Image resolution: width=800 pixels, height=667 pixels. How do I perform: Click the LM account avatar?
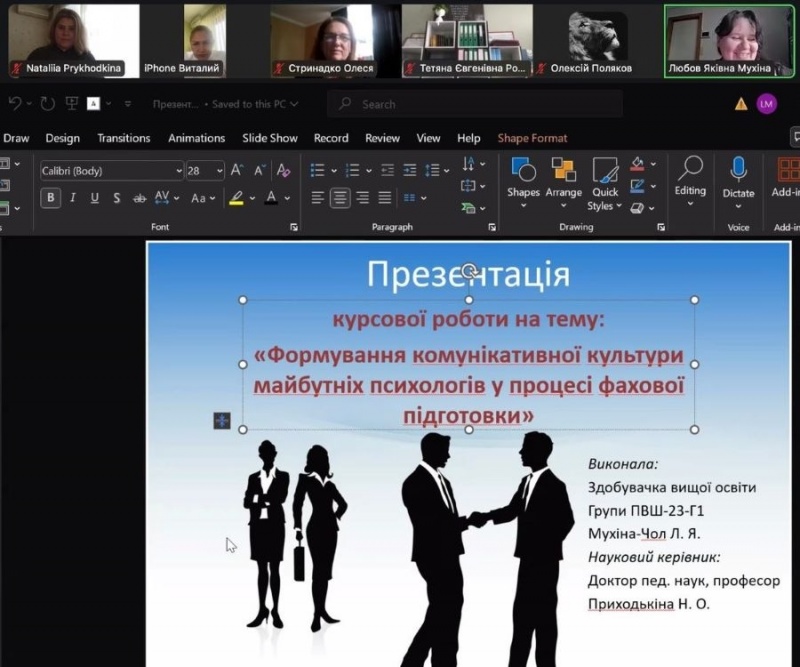point(766,103)
